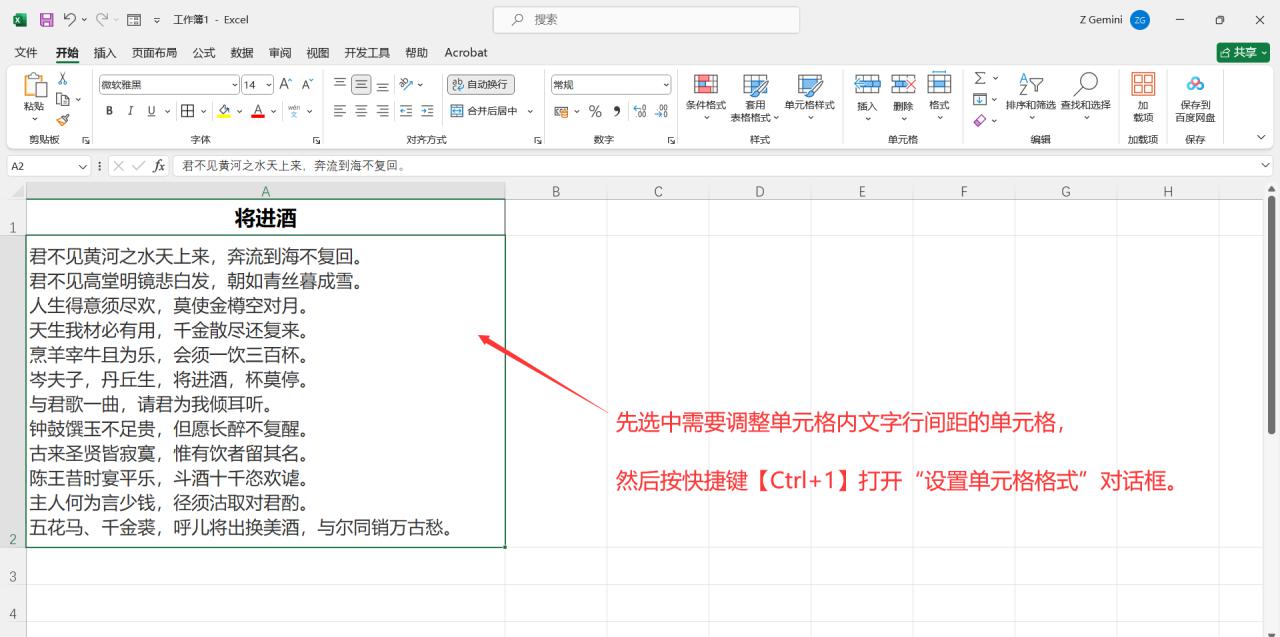
Task: Undo the last action
Action: 69,20
